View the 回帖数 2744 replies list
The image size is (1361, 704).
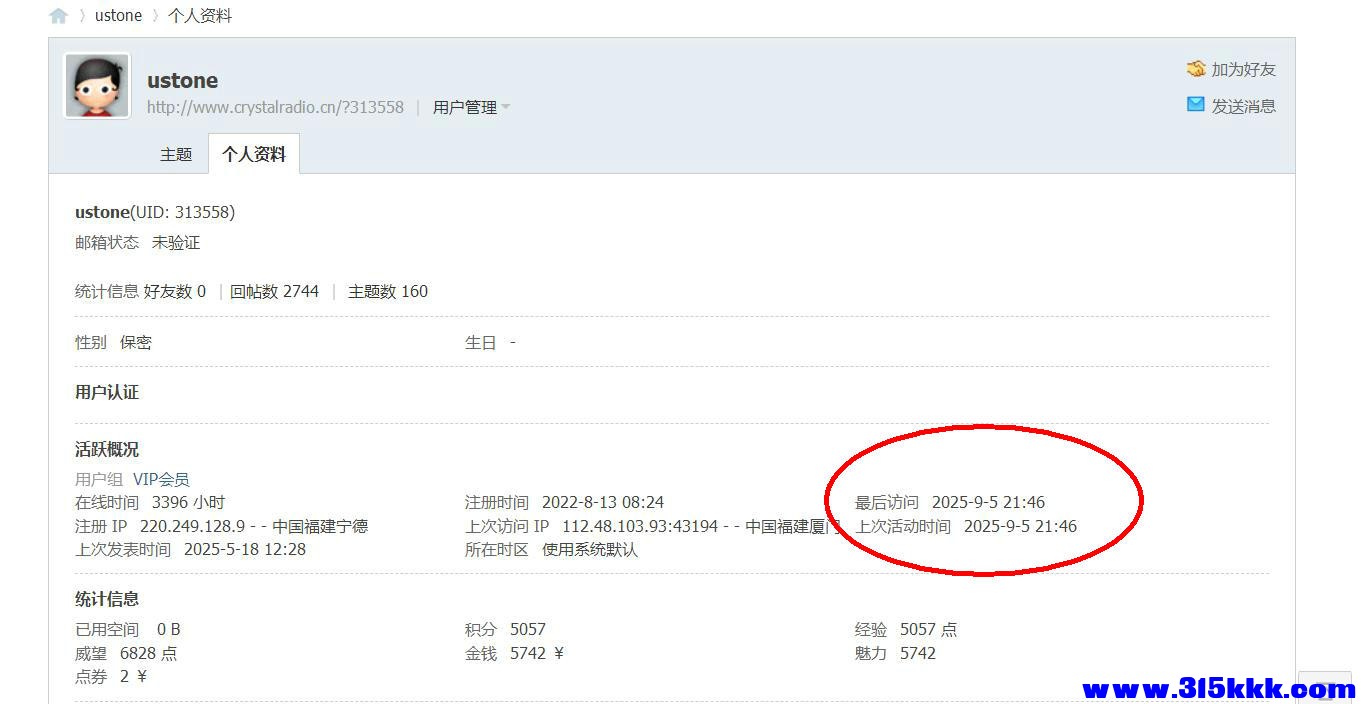[274, 291]
